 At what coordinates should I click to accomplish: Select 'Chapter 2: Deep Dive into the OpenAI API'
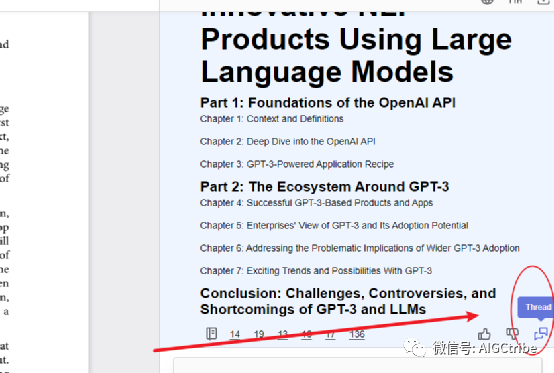coord(288,141)
